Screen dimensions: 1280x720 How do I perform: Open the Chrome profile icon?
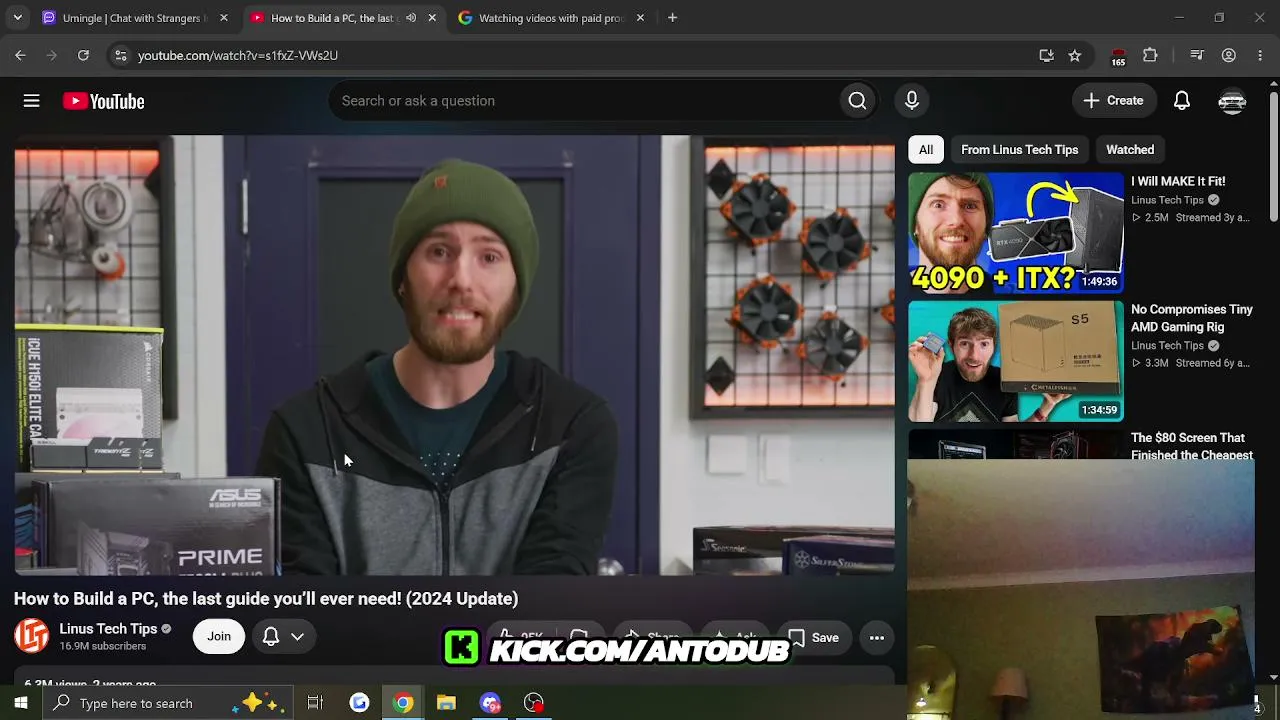coord(1229,56)
